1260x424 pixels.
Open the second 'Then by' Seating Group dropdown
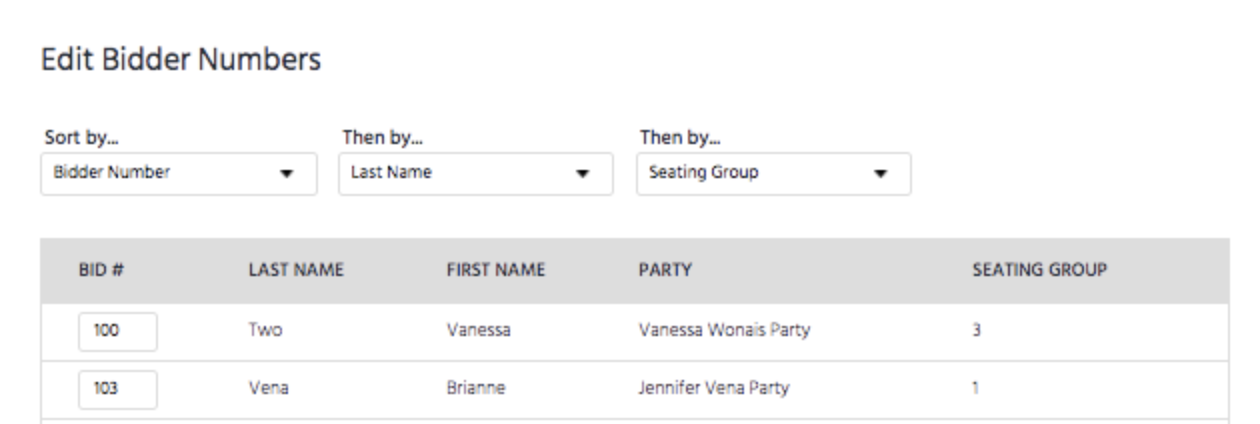[x=773, y=173]
